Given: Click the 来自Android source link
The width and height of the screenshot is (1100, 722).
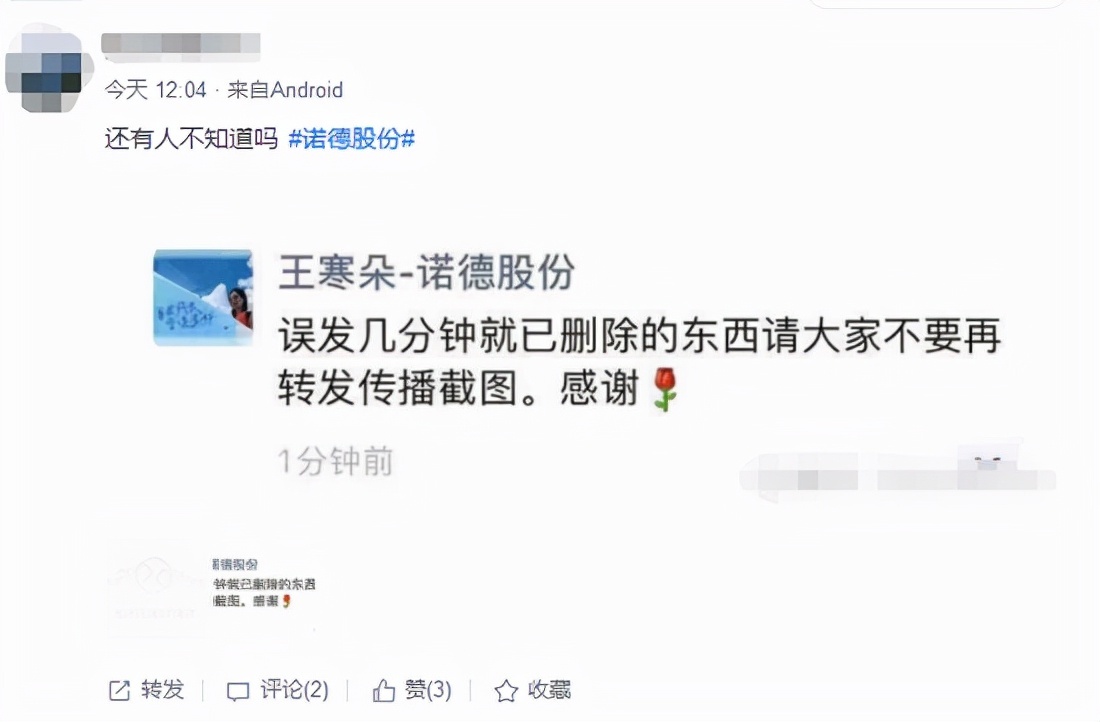Looking at the screenshot, I should click(285, 90).
